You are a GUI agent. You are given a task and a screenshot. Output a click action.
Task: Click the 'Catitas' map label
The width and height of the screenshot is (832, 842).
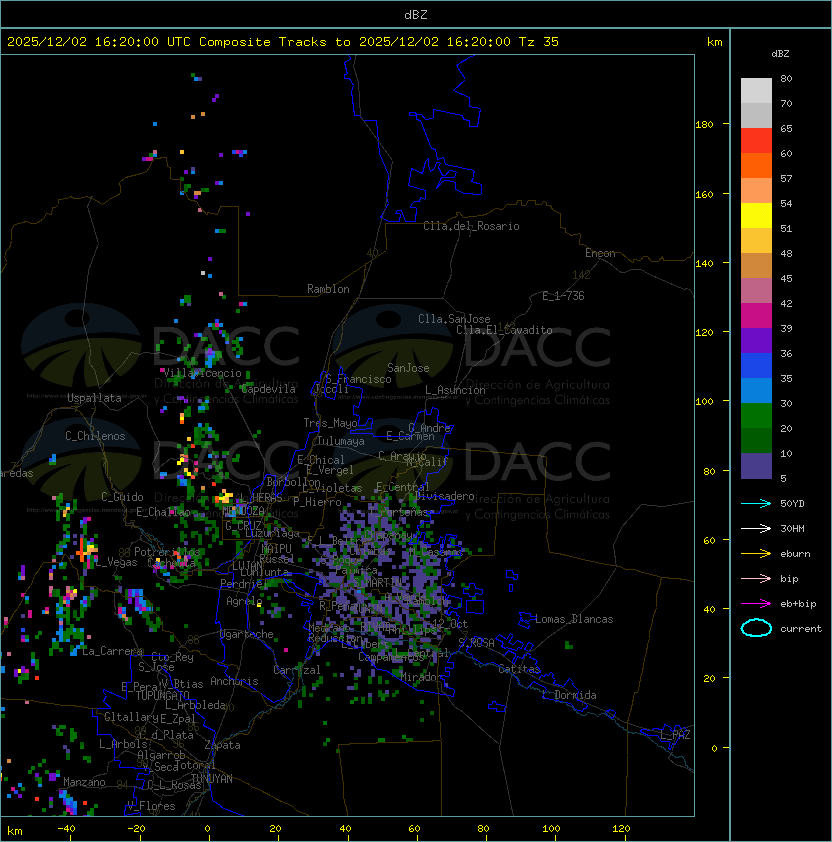click(519, 669)
